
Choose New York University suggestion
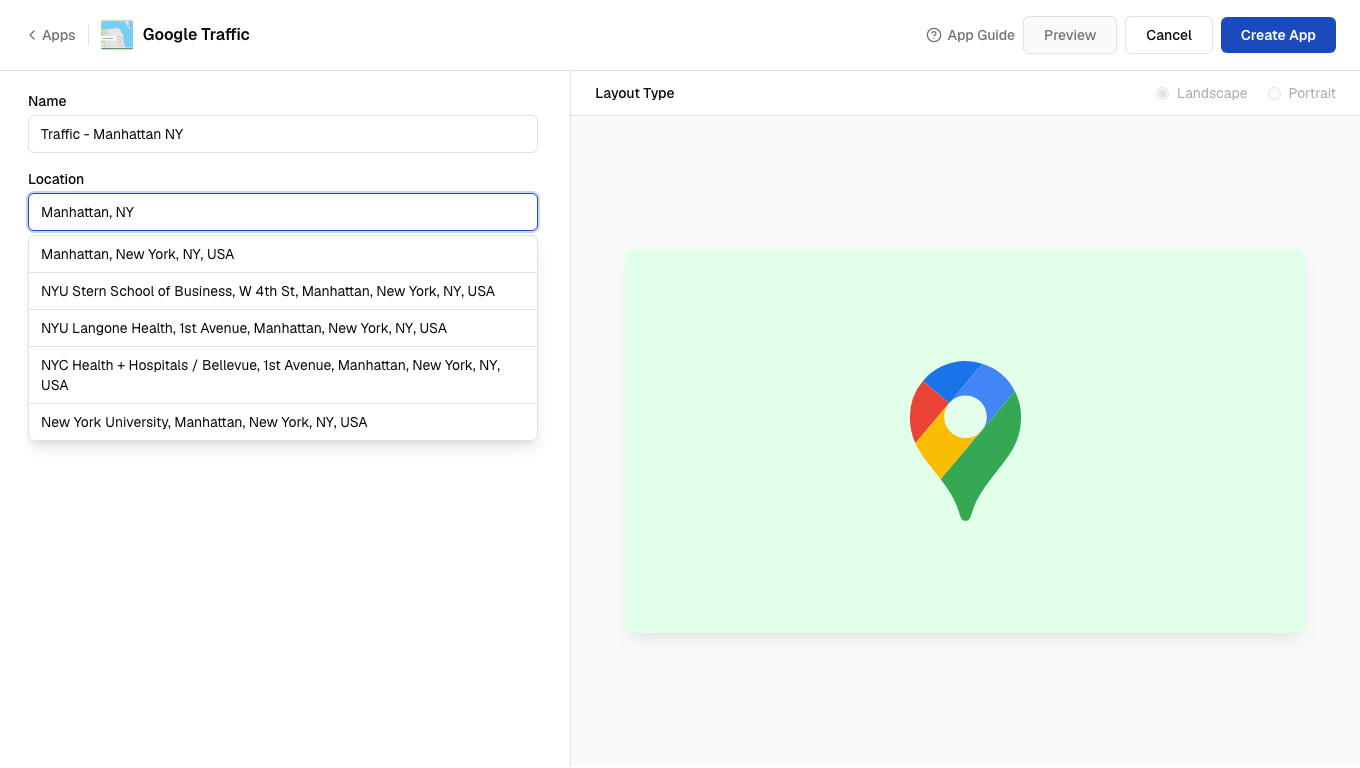[x=283, y=422]
